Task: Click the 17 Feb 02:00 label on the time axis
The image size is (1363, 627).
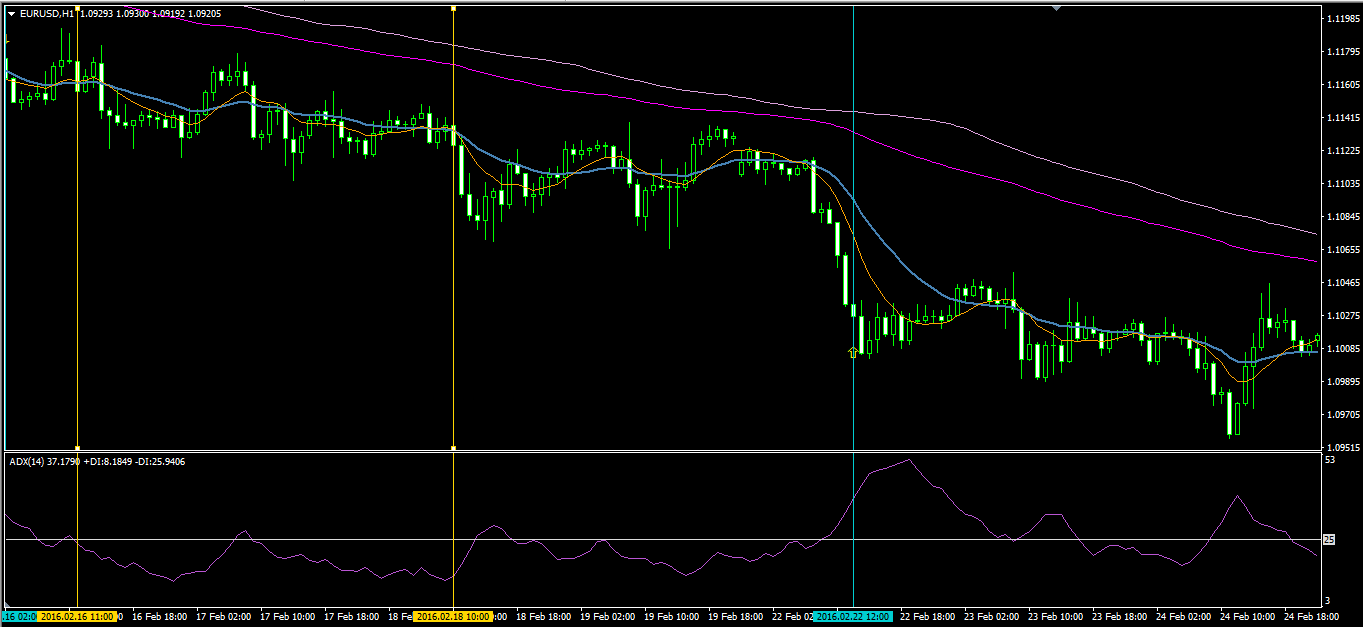Action: (x=225, y=617)
